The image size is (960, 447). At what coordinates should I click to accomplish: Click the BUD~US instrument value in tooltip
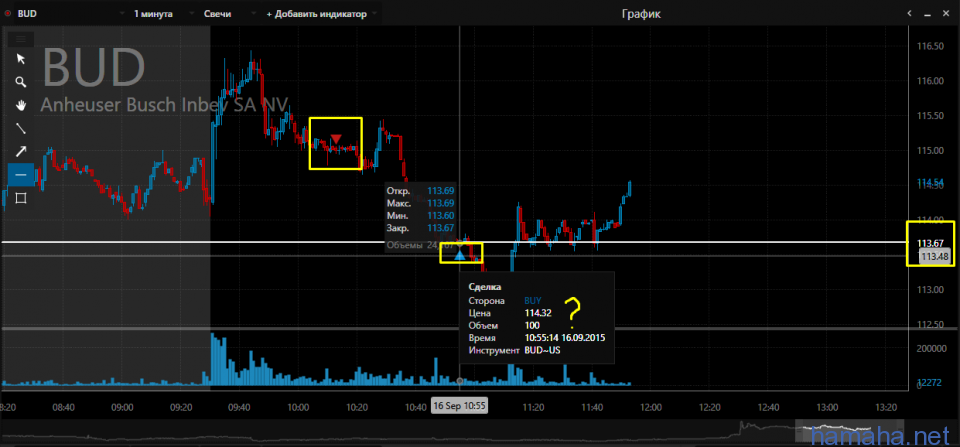tap(542, 350)
